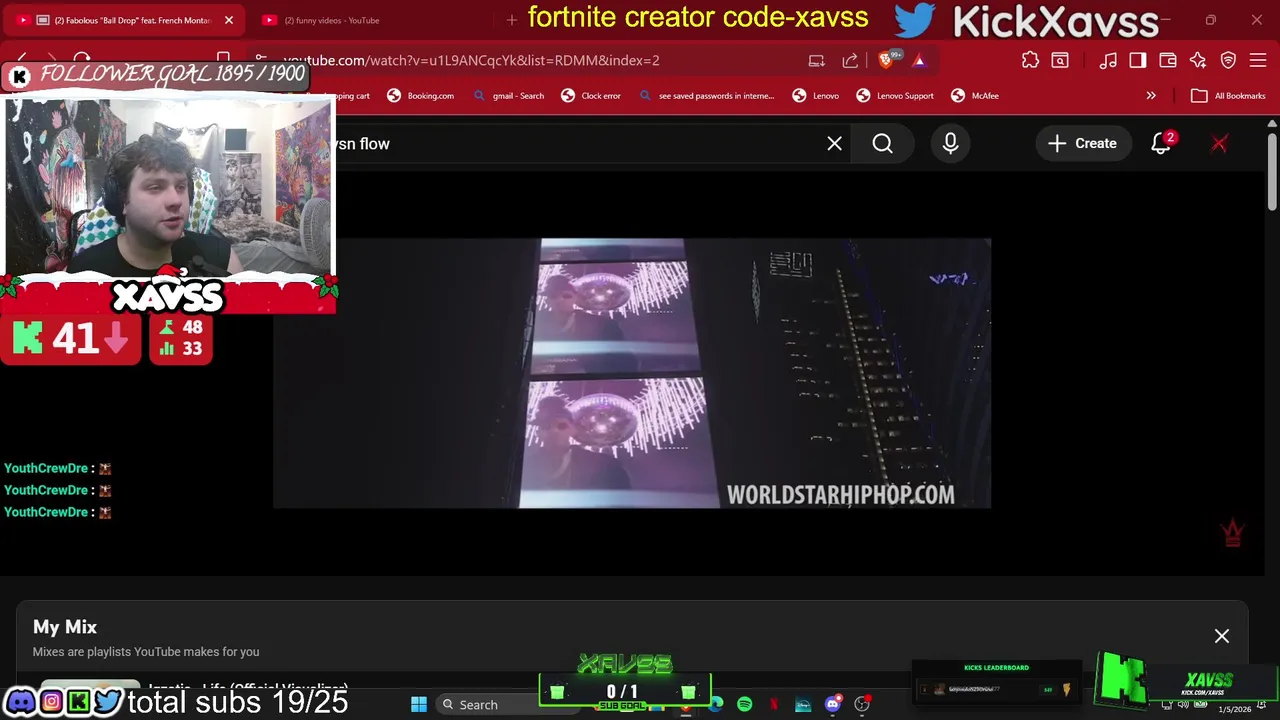Dismiss the My Mix panel

pos(1222,636)
